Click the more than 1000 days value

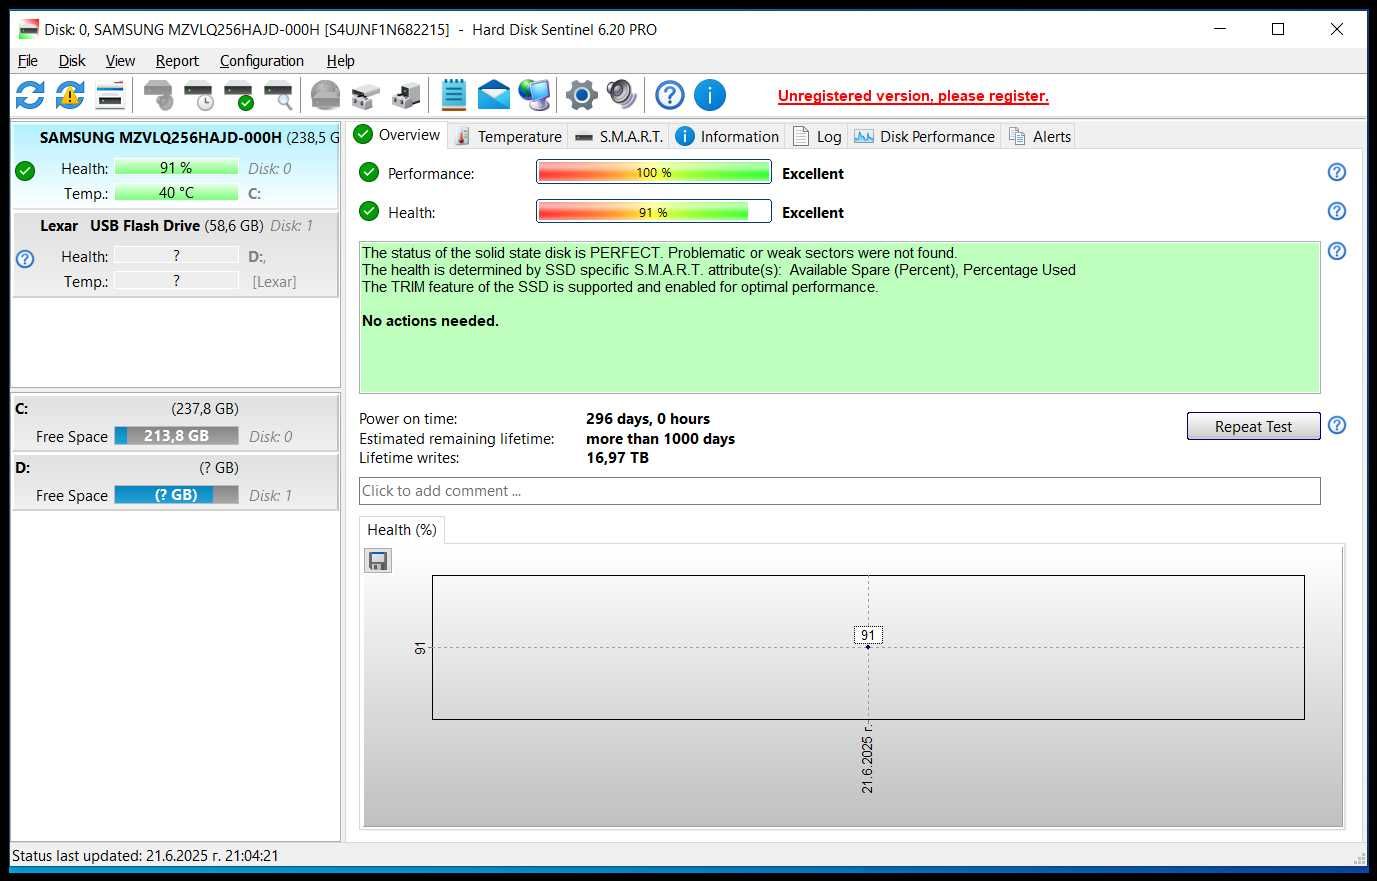[x=660, y=439]
